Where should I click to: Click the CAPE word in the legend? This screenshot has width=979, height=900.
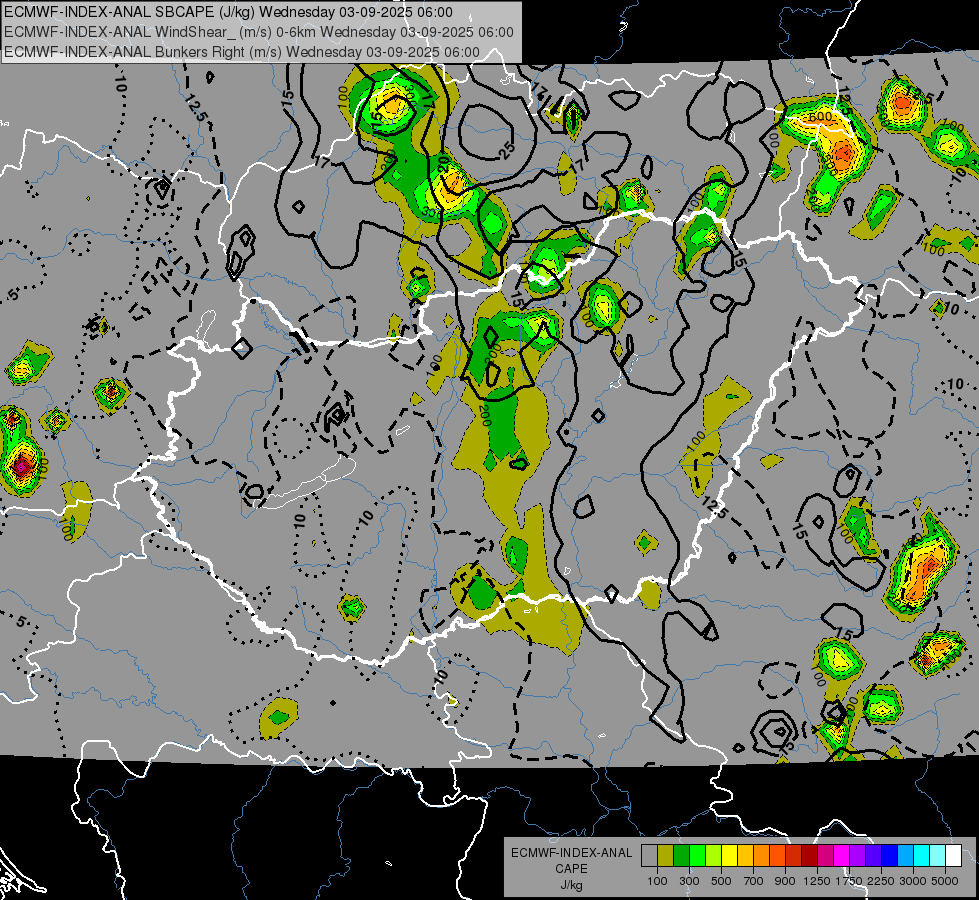(571, 868)
